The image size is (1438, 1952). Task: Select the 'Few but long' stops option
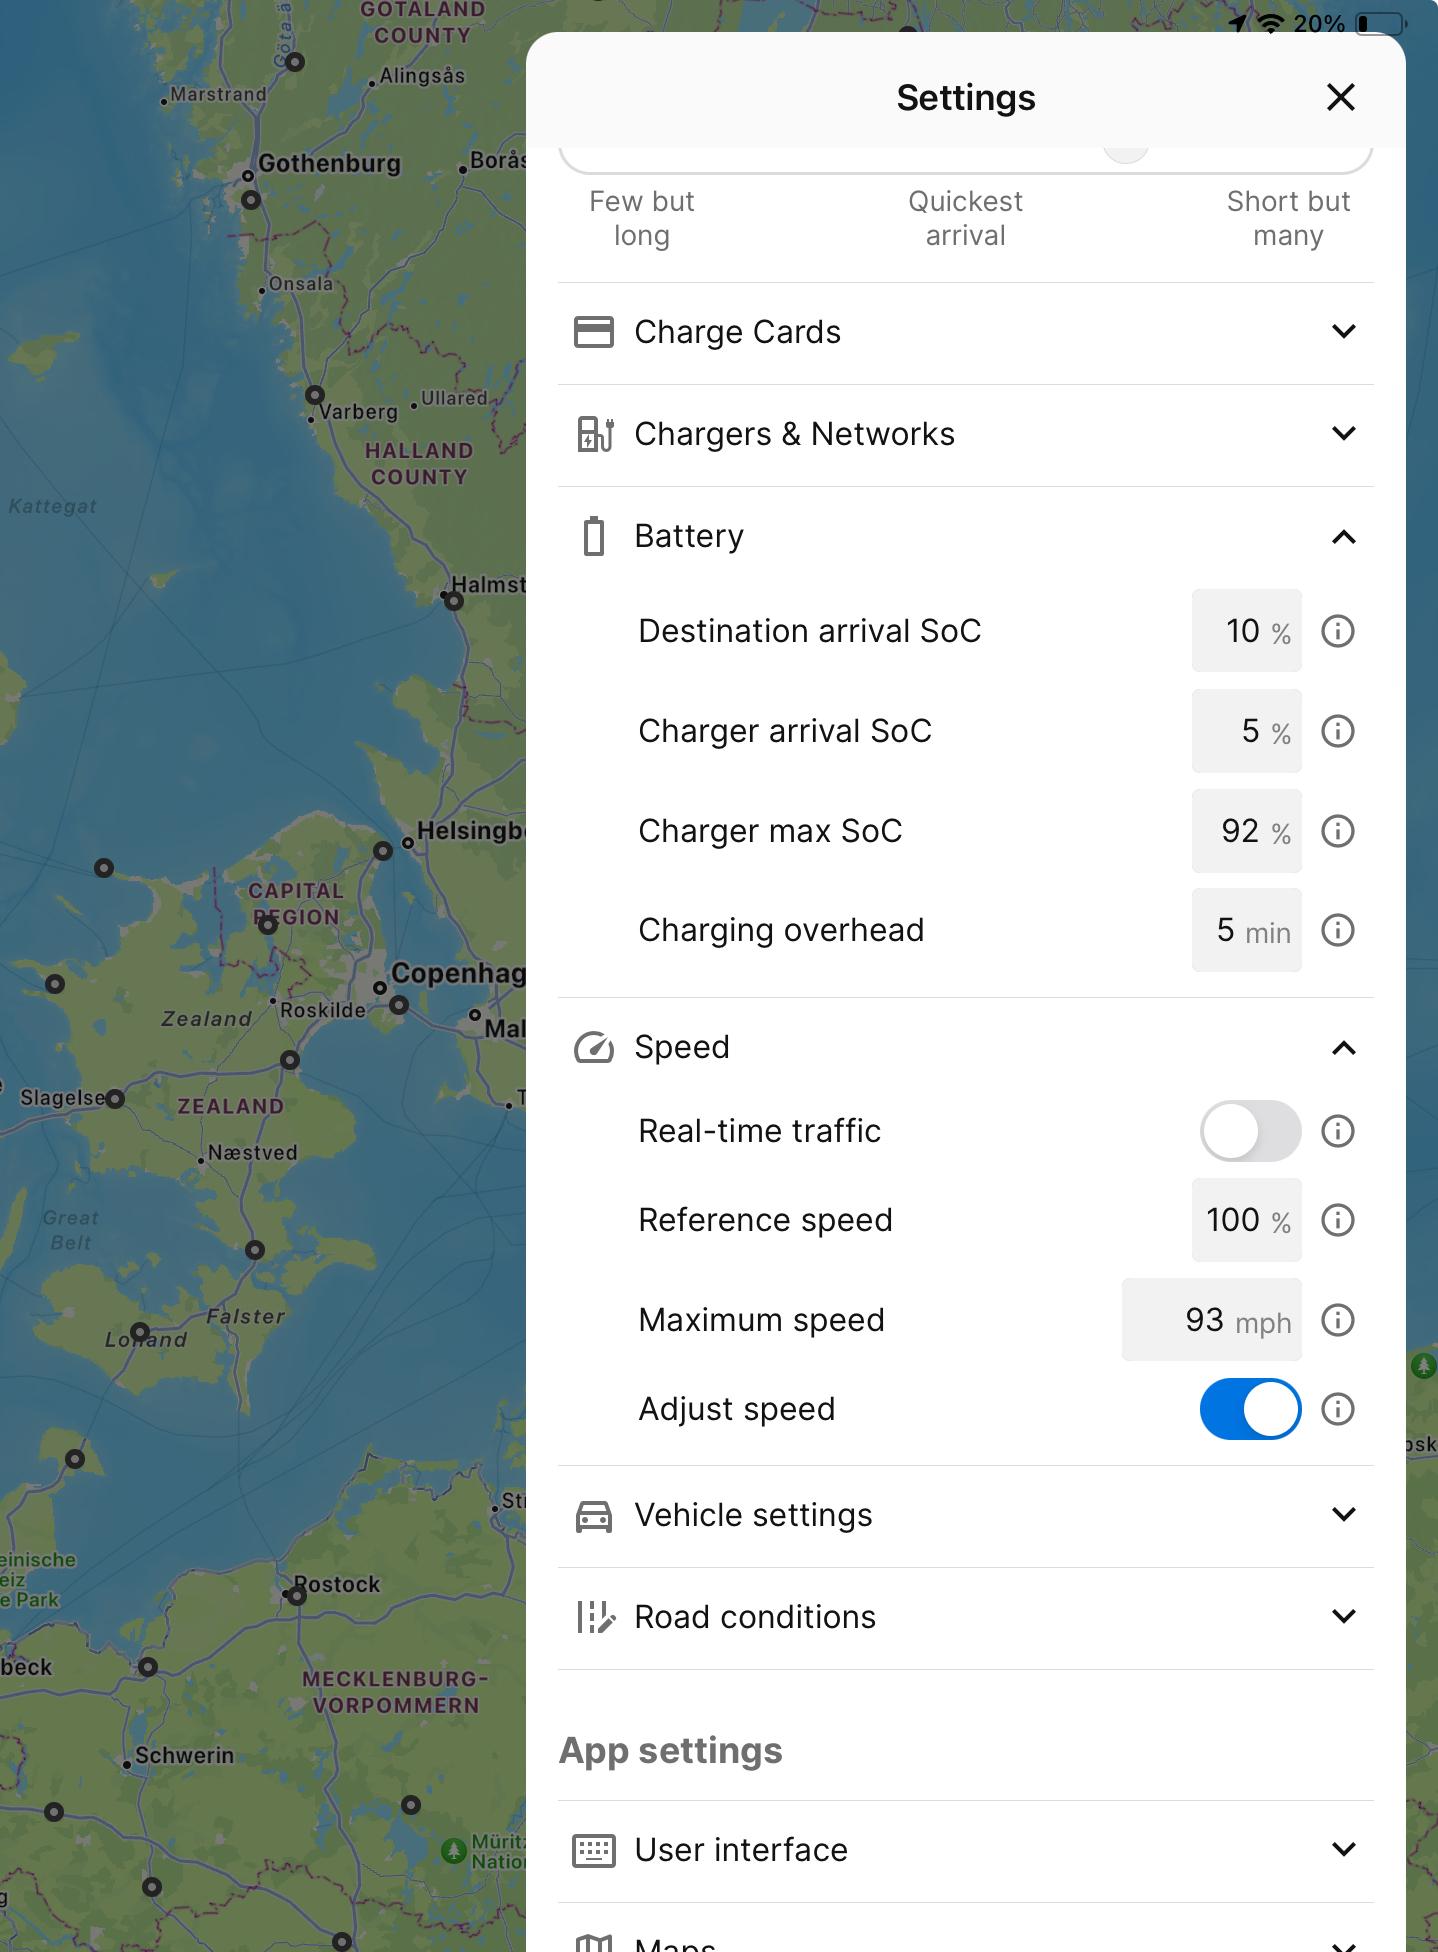pyautogui.click(x=641, y=218)
